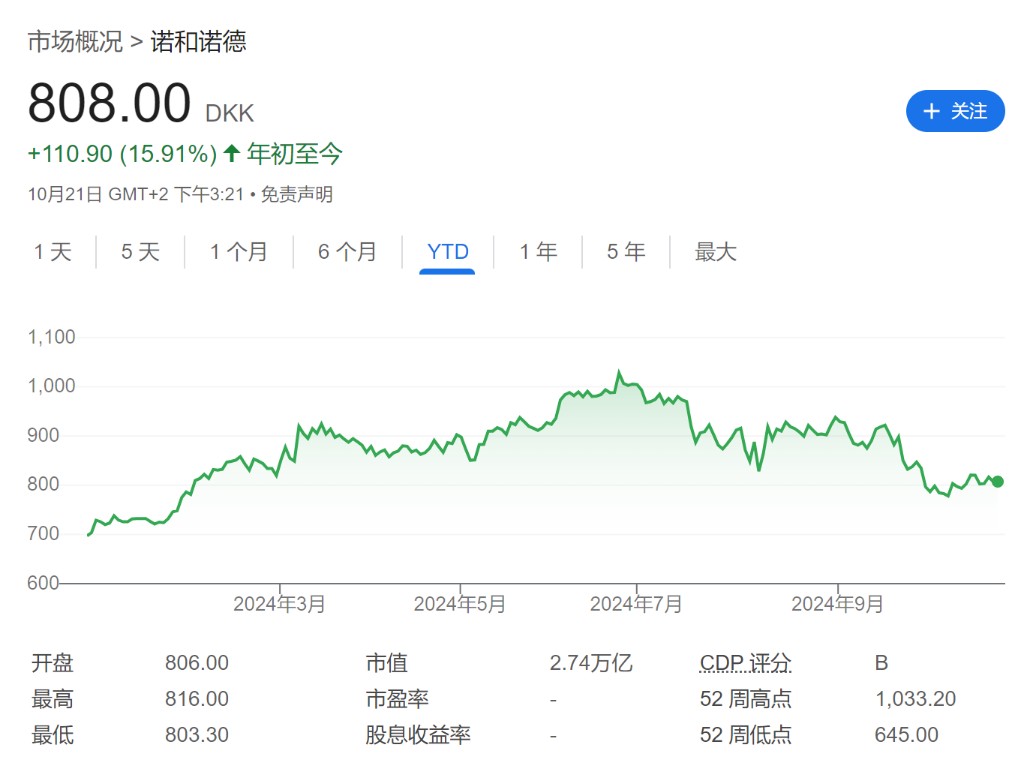Click the 1,100 y-axis label

click(52, 337)
